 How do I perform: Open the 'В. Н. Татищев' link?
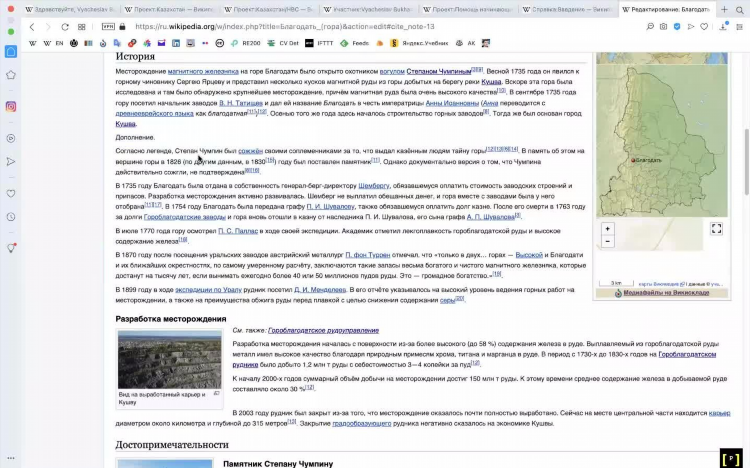(x=241, y=103)
